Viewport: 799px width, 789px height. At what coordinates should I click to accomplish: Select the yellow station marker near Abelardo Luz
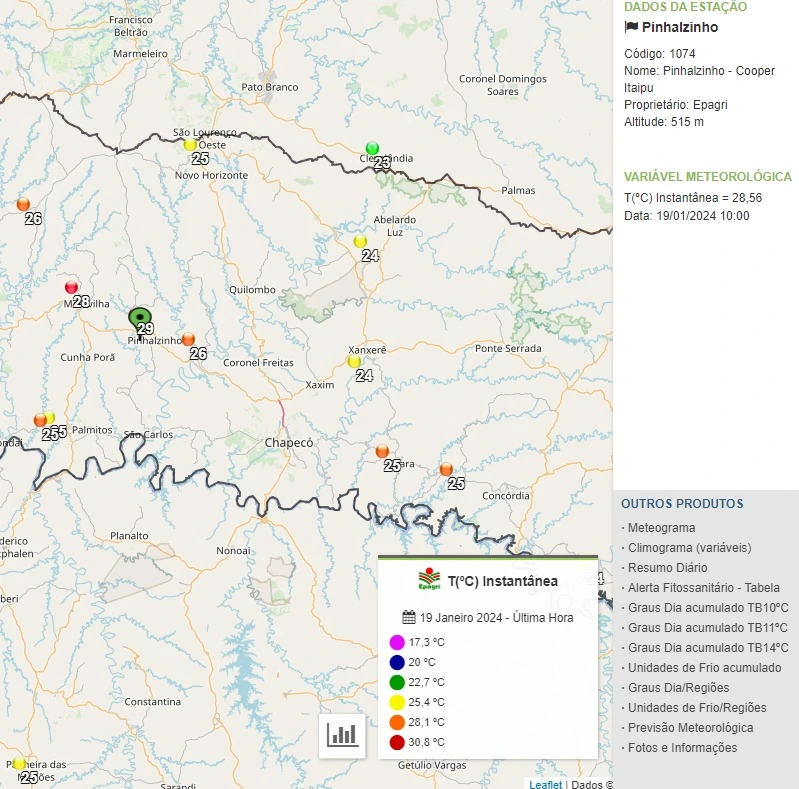click(360, 241)
